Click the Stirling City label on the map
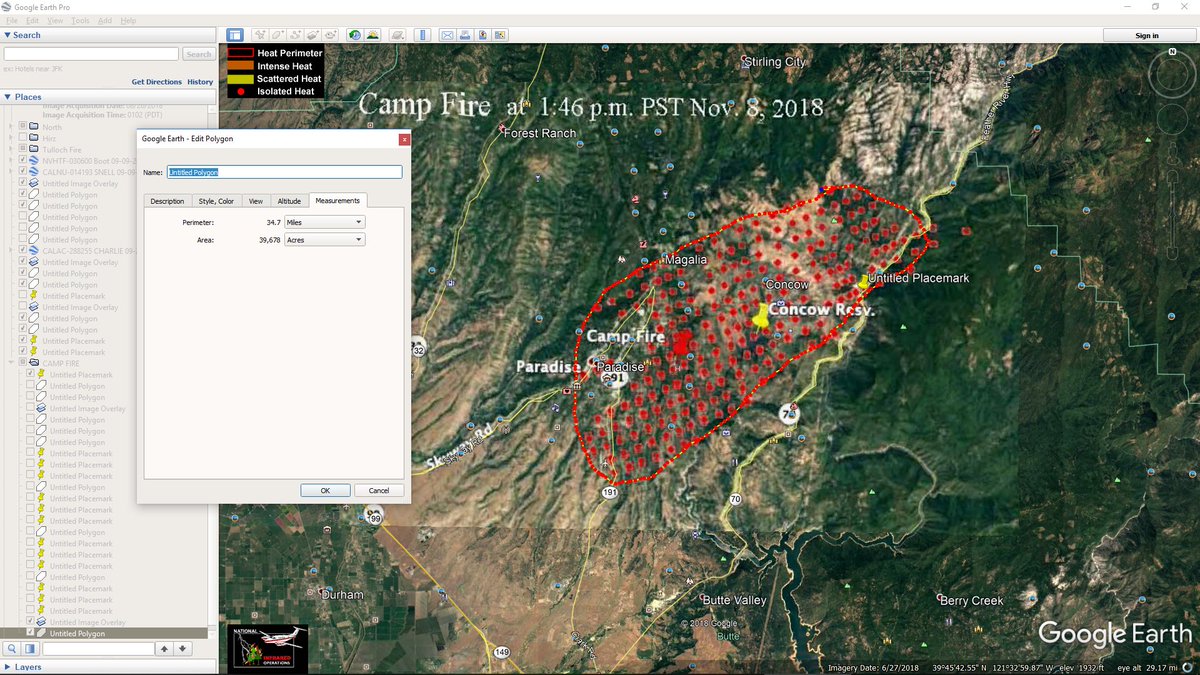Viewport: 1200px width, 675px height. click(776, 62)
